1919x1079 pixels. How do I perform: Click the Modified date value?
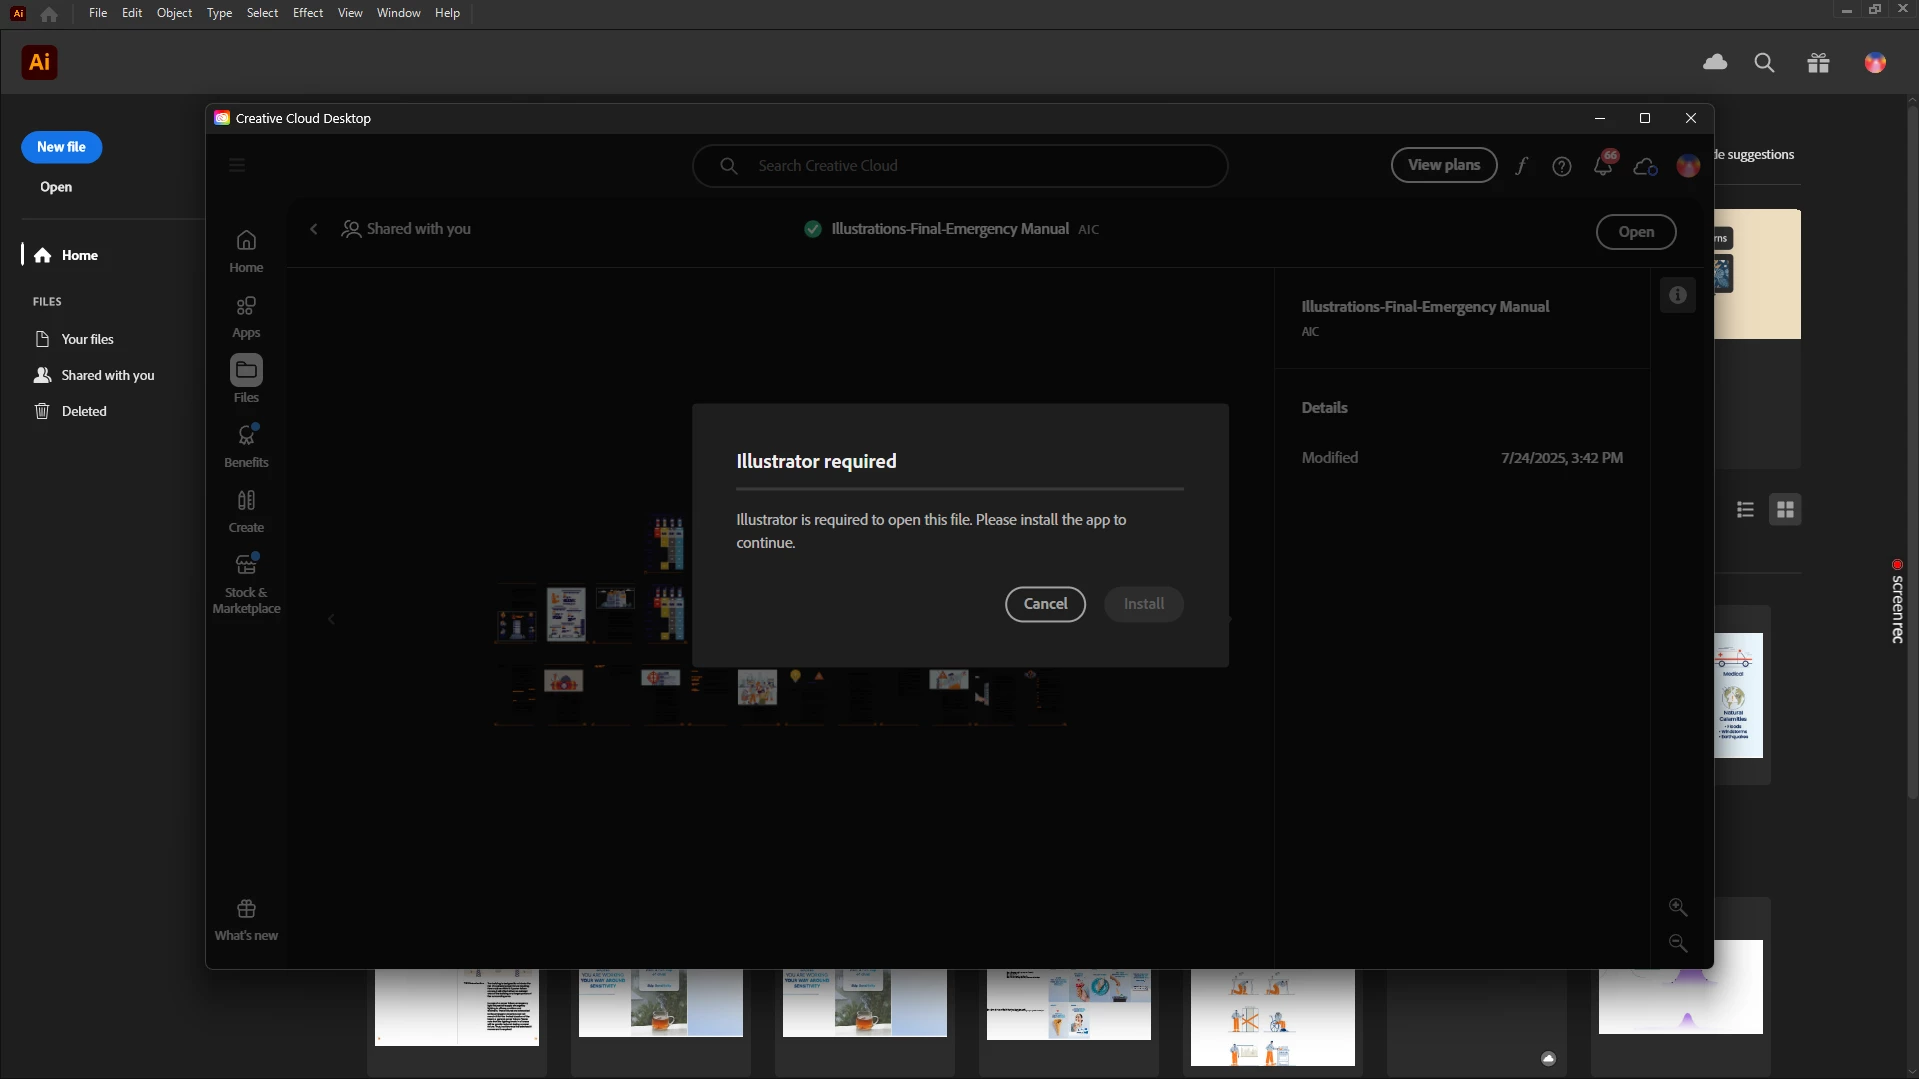click(x=1561, y=458)
